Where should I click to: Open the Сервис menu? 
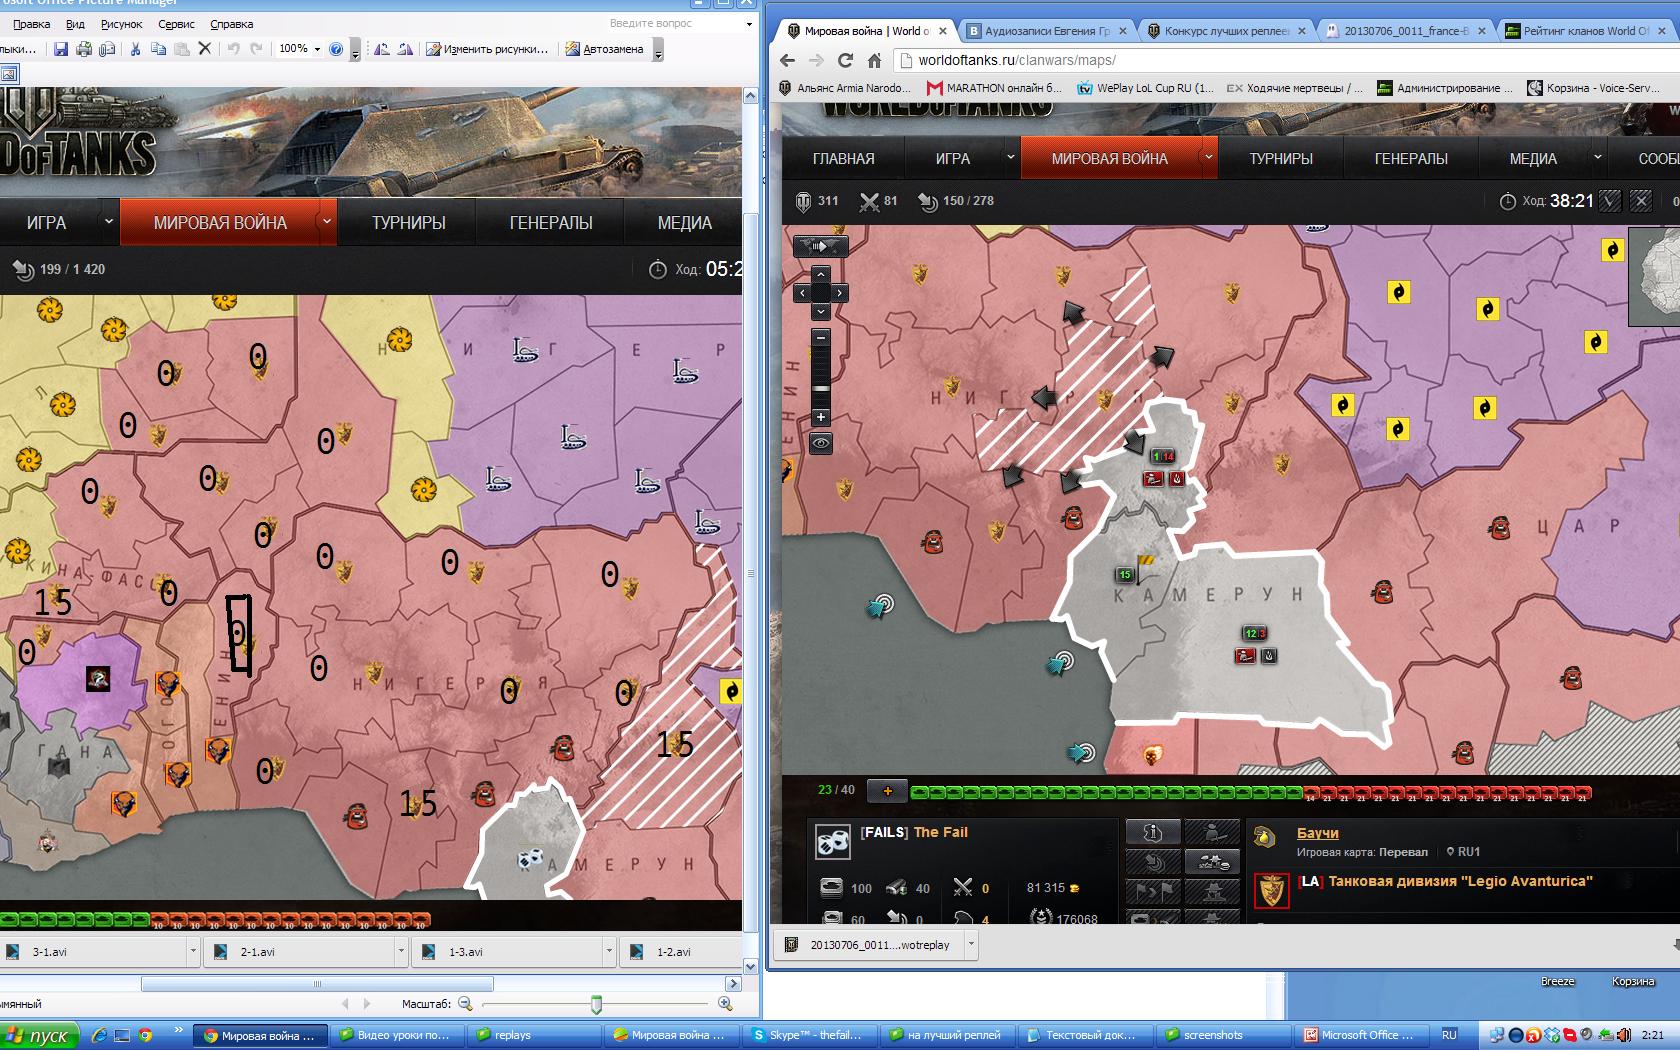[176, 24]
